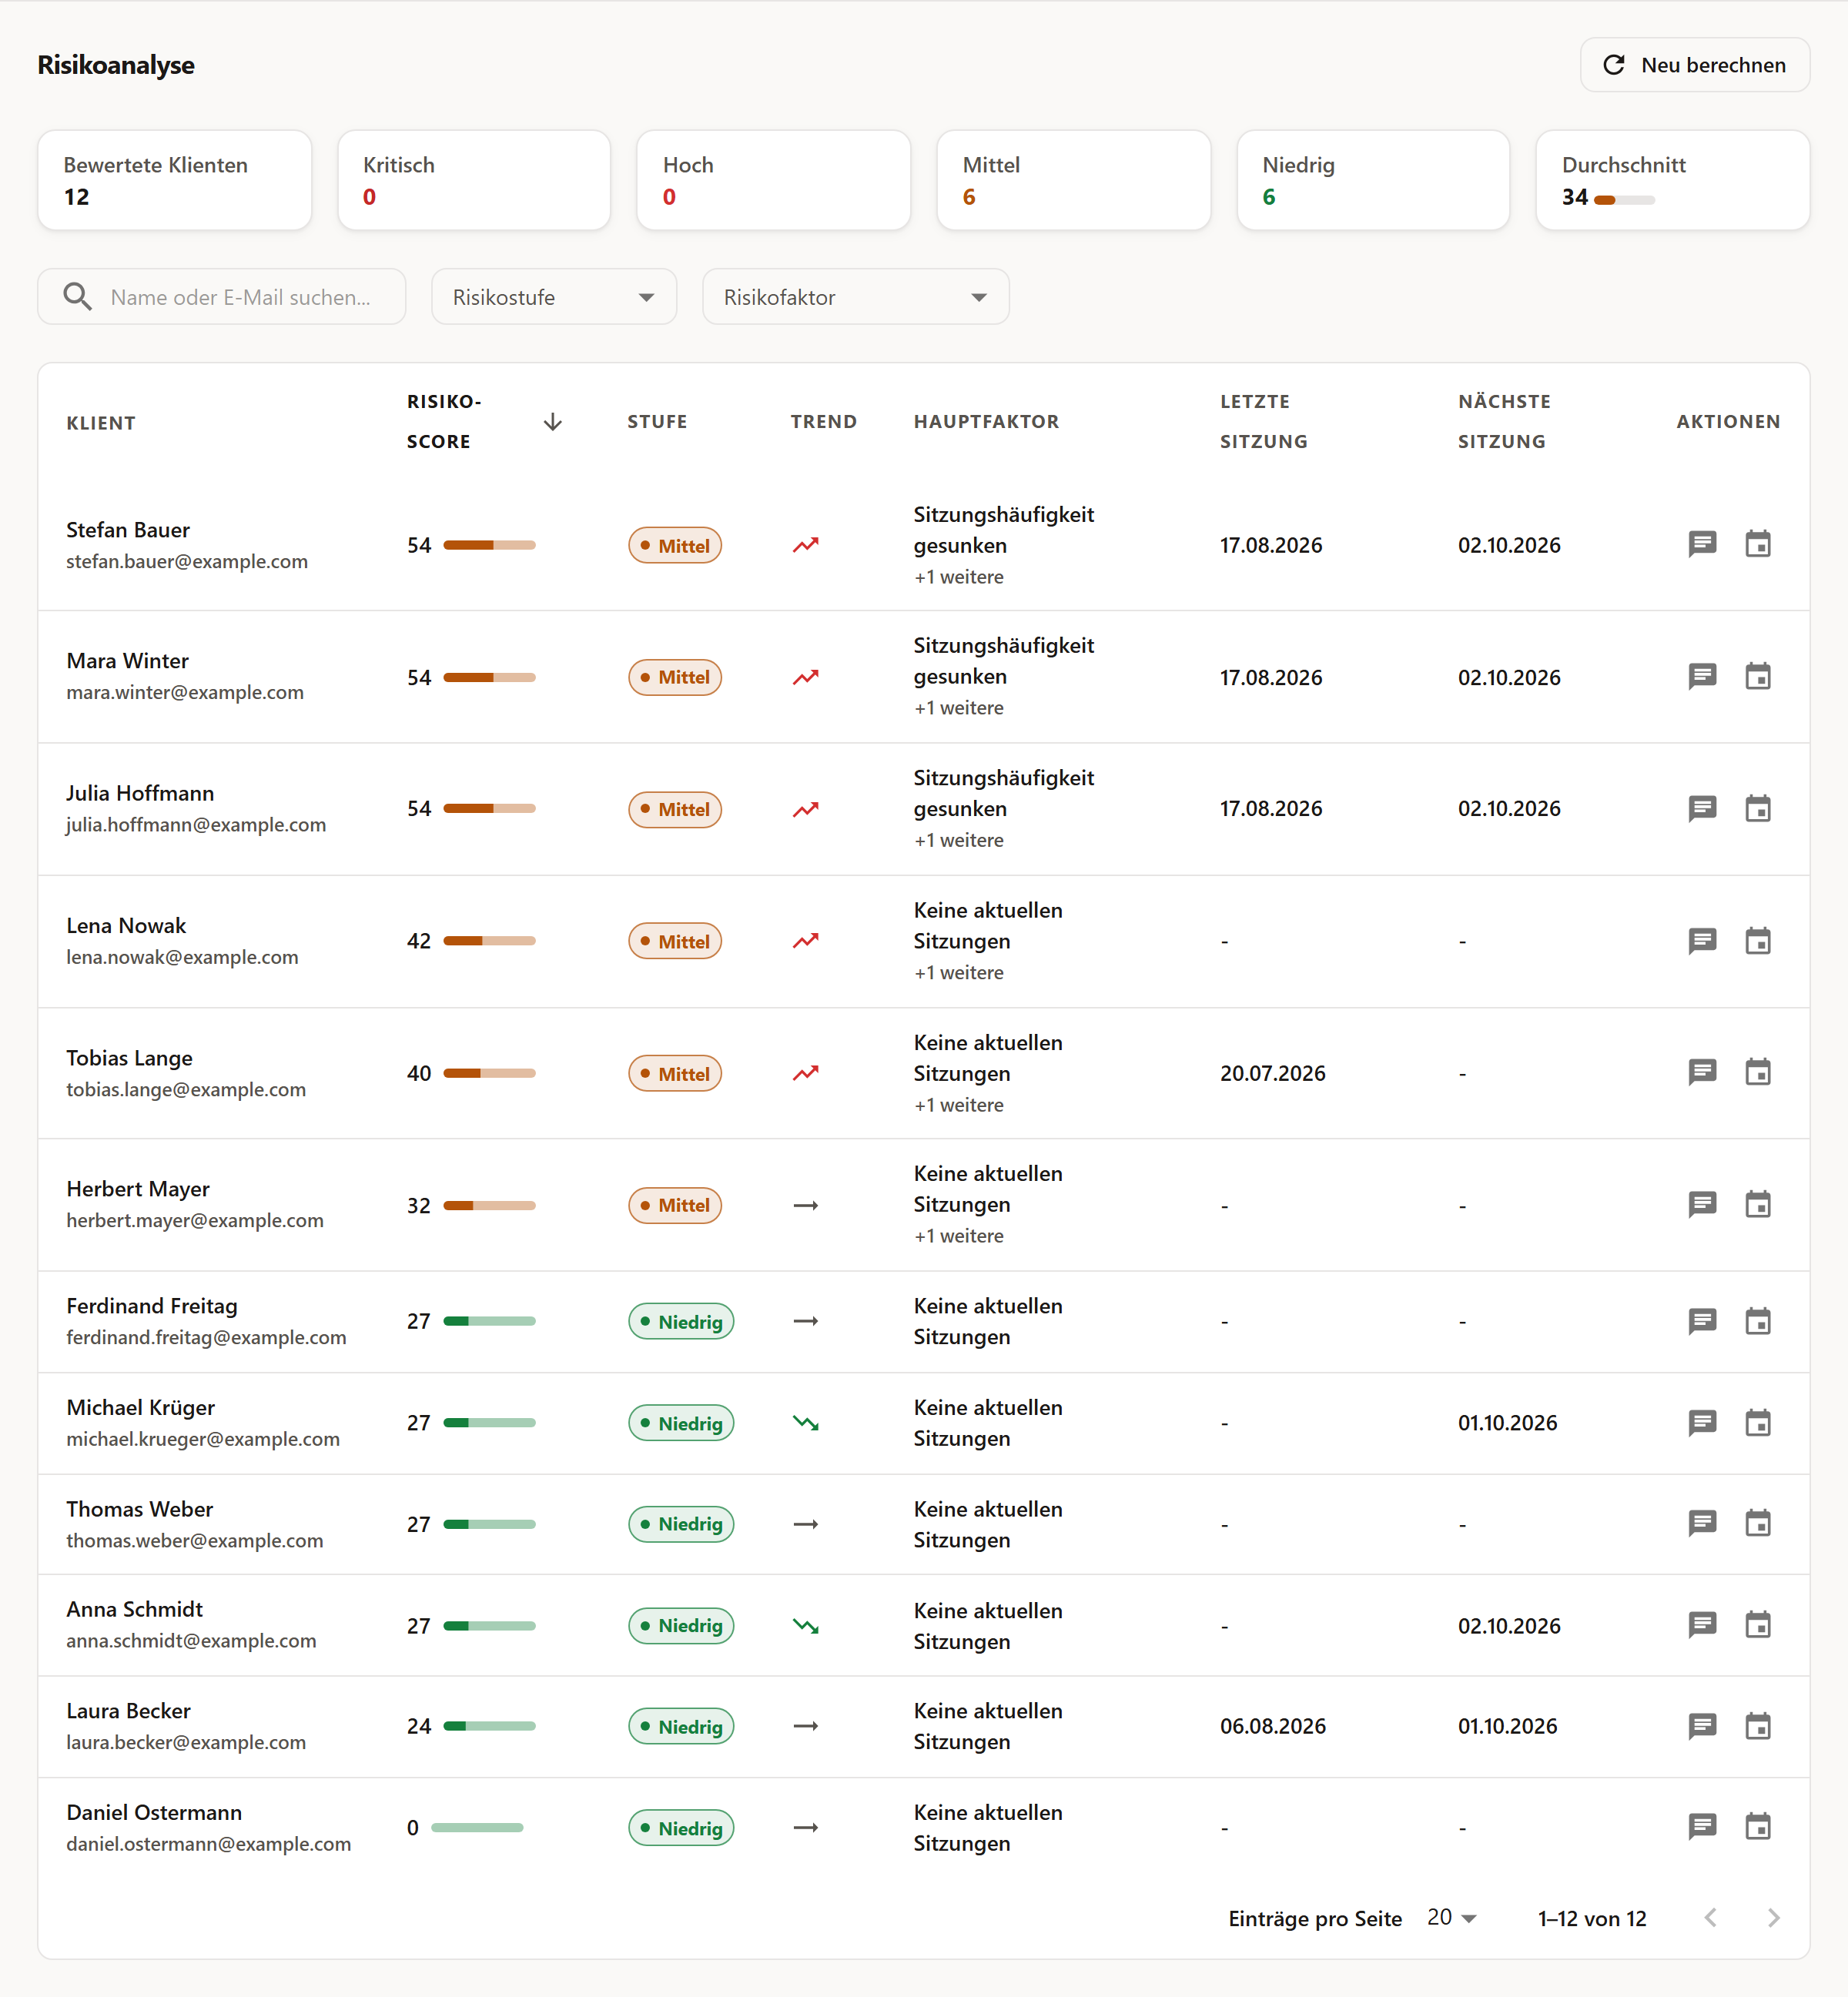1848x1997 pixels.
Task: Open calendar icon for Laura Becker
Action: tap(1757, 1726)
